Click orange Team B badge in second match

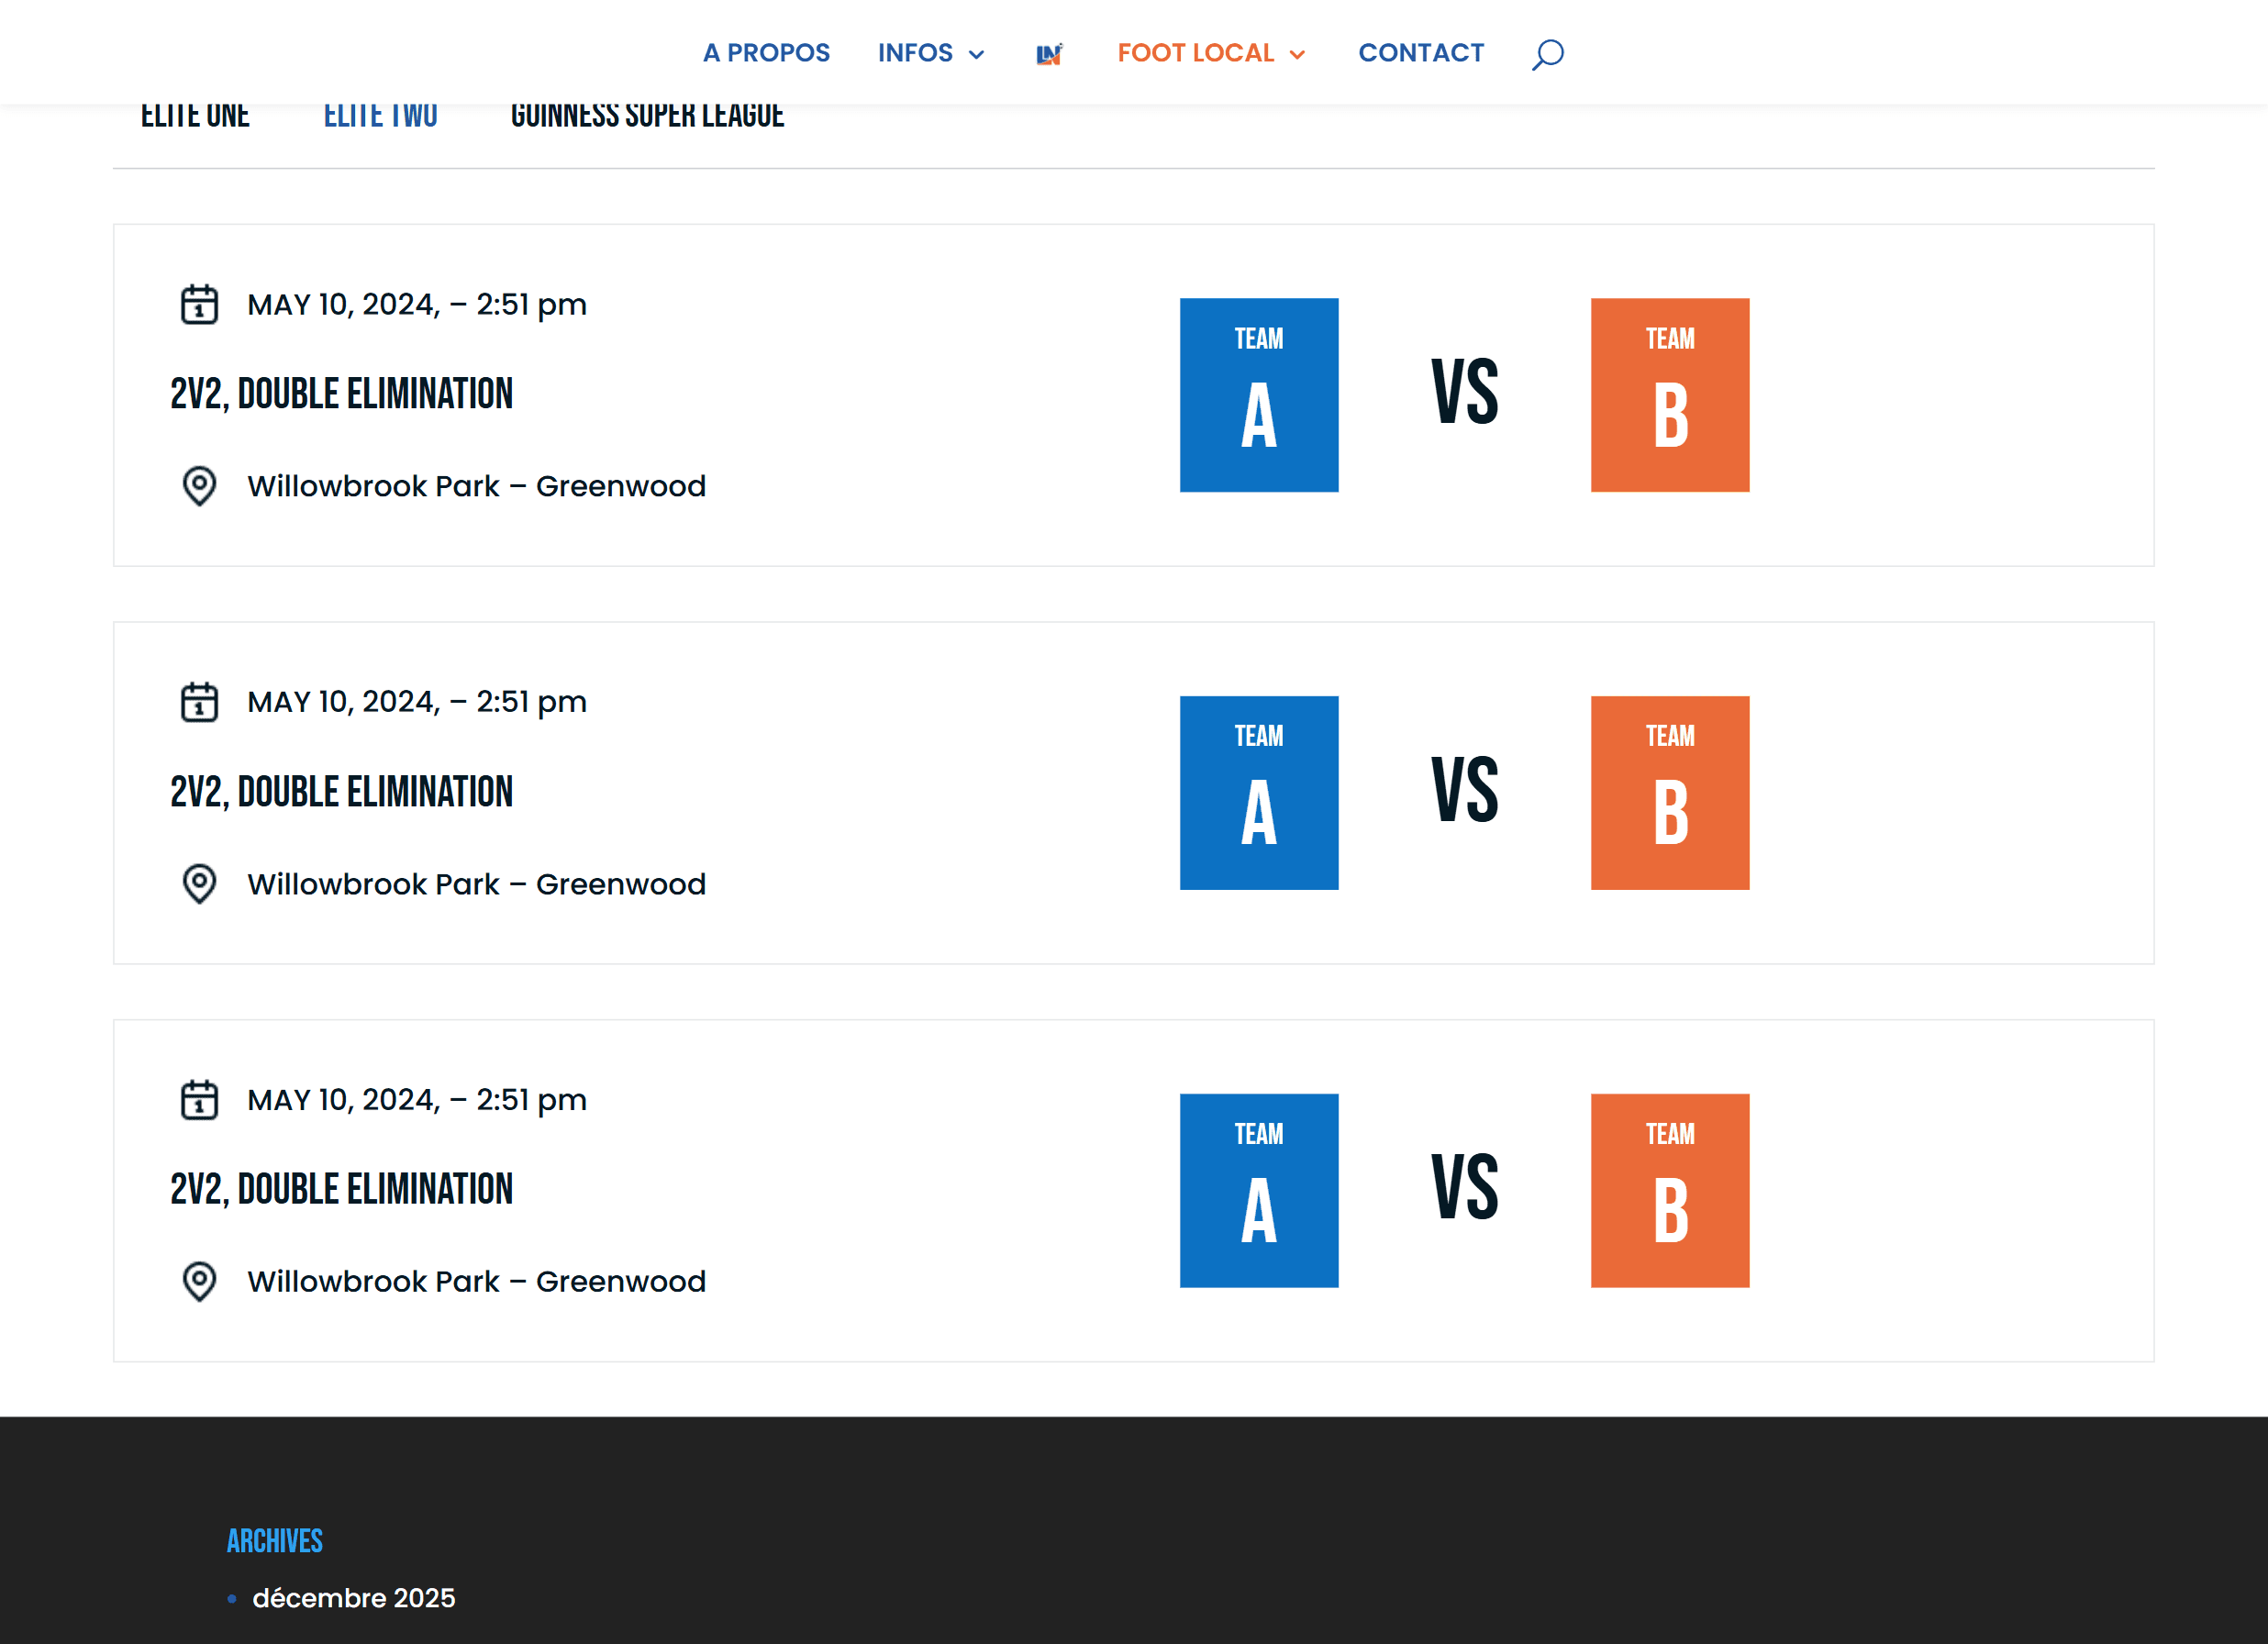click(1669, 793)
